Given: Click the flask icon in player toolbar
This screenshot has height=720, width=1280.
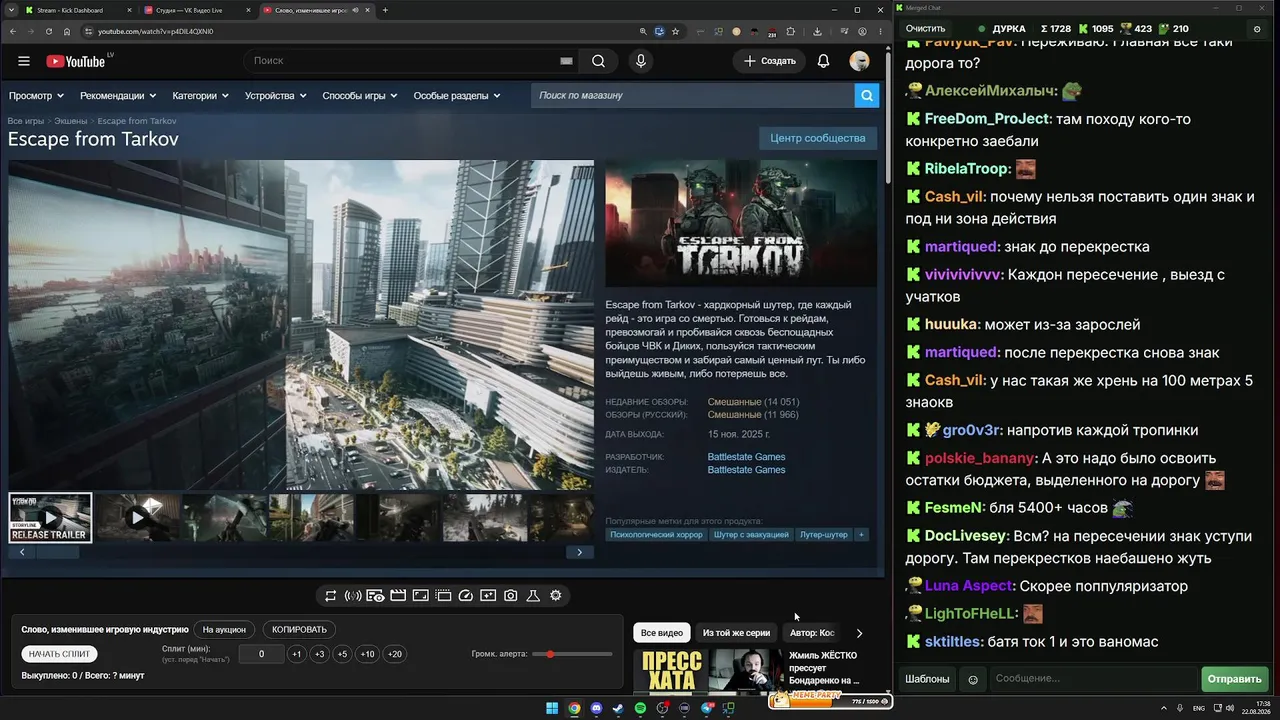Looking at the screenshot, I should click(x=533, y=596).
